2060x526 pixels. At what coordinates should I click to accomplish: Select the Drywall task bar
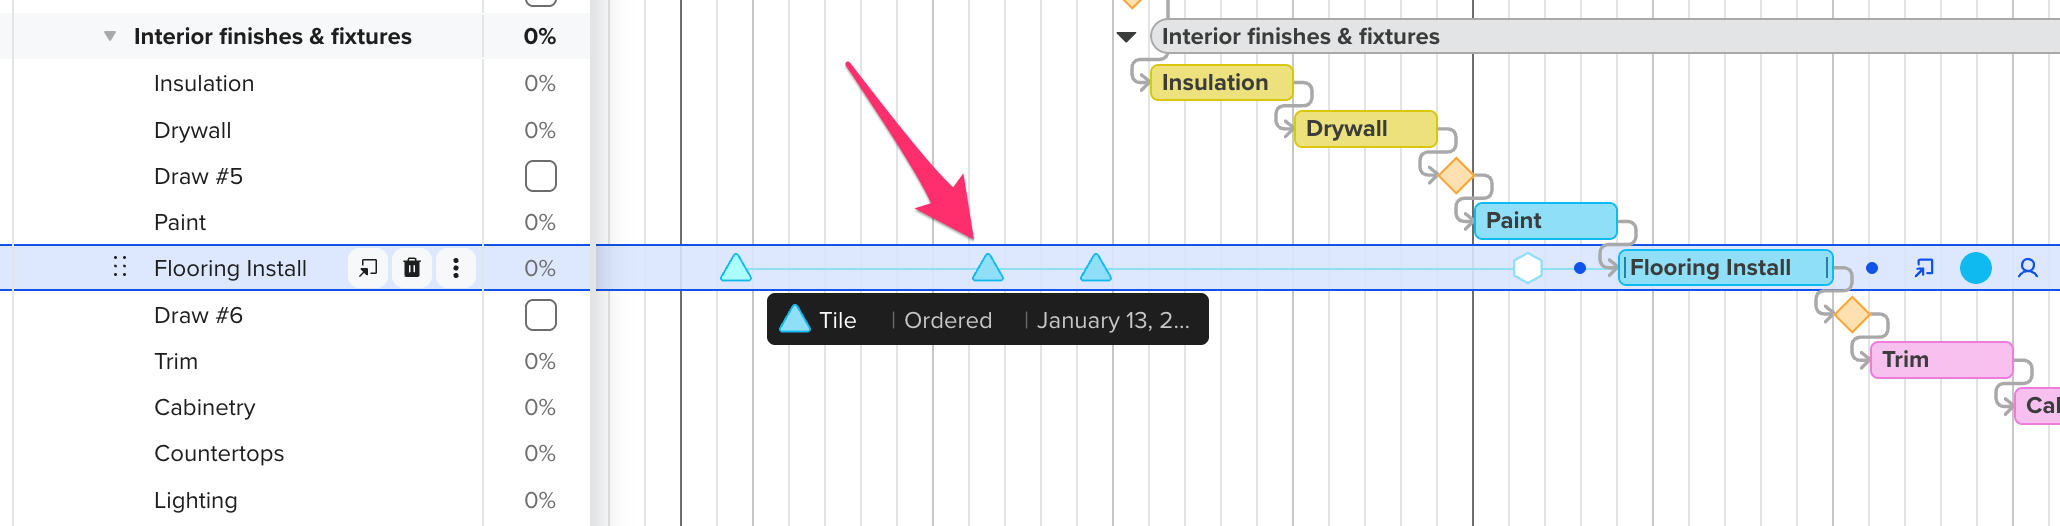[x=1366, y=129]
